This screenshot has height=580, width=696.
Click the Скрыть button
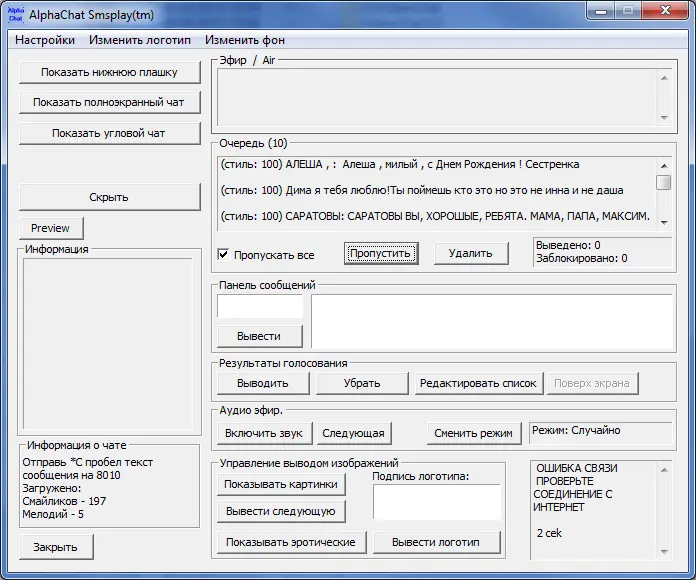tap(109, 197)
